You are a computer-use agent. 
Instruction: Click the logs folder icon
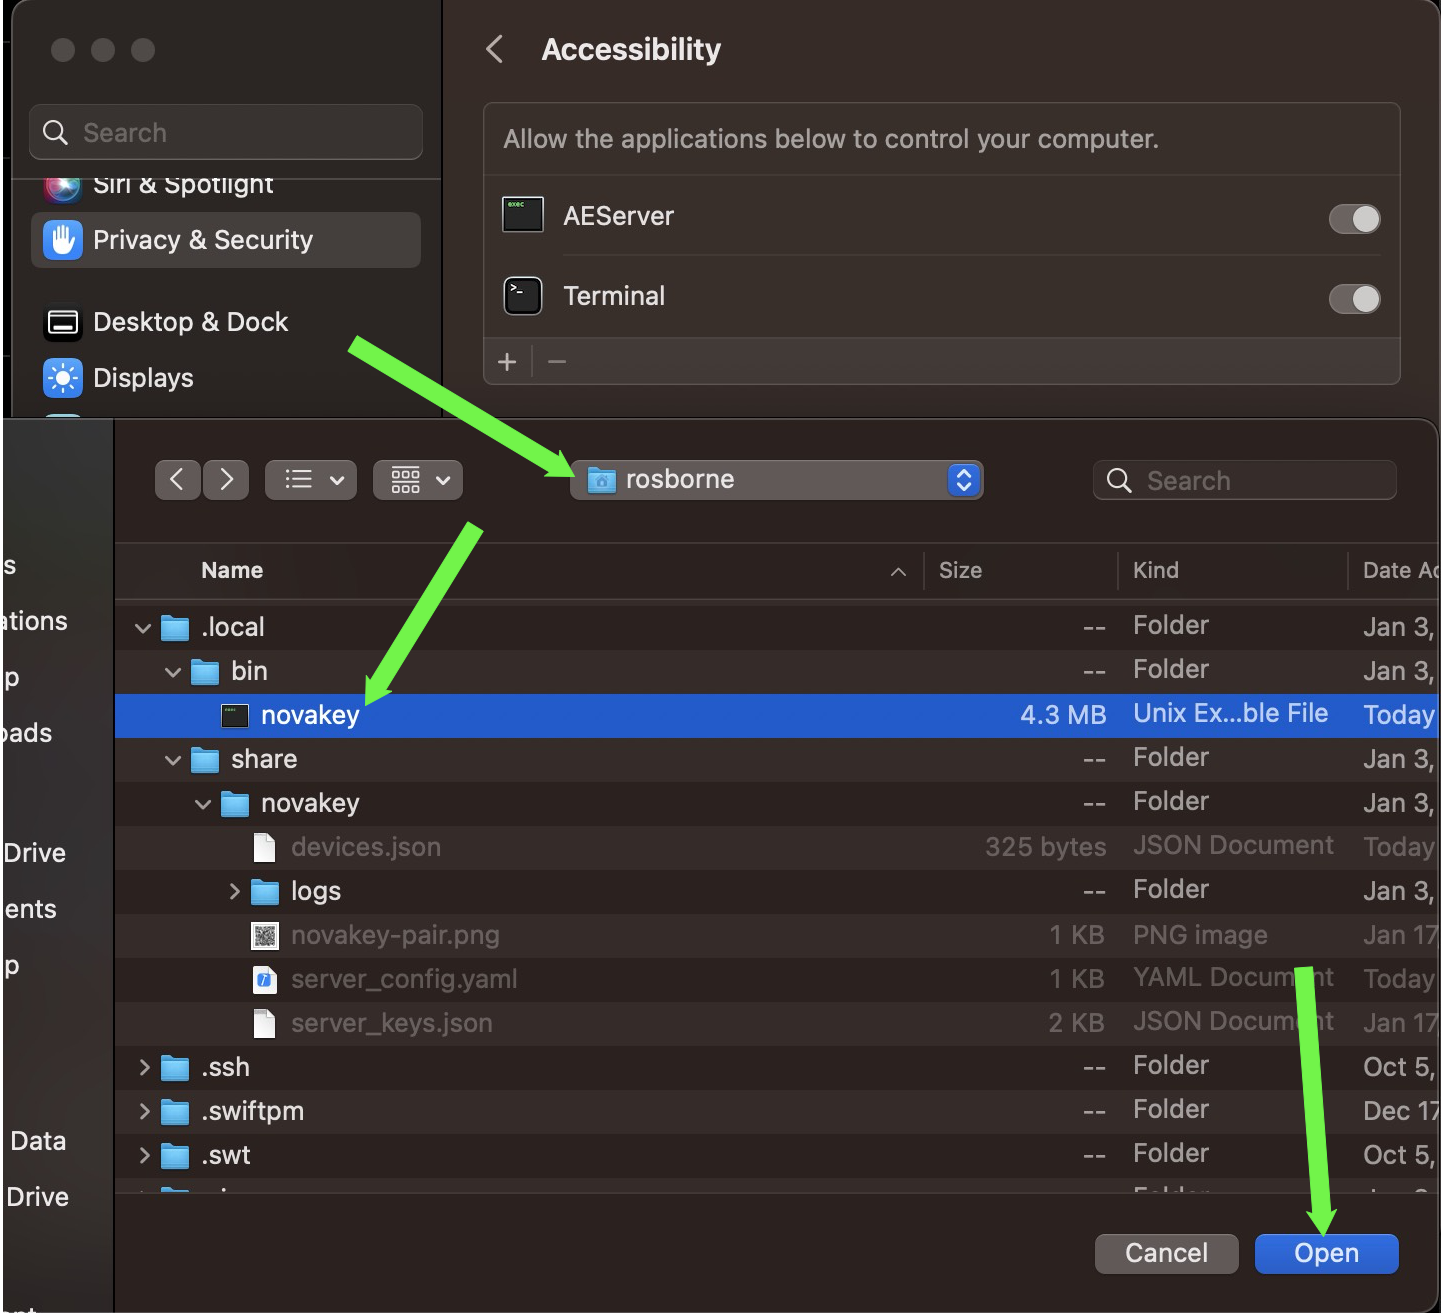click(265, 892)
